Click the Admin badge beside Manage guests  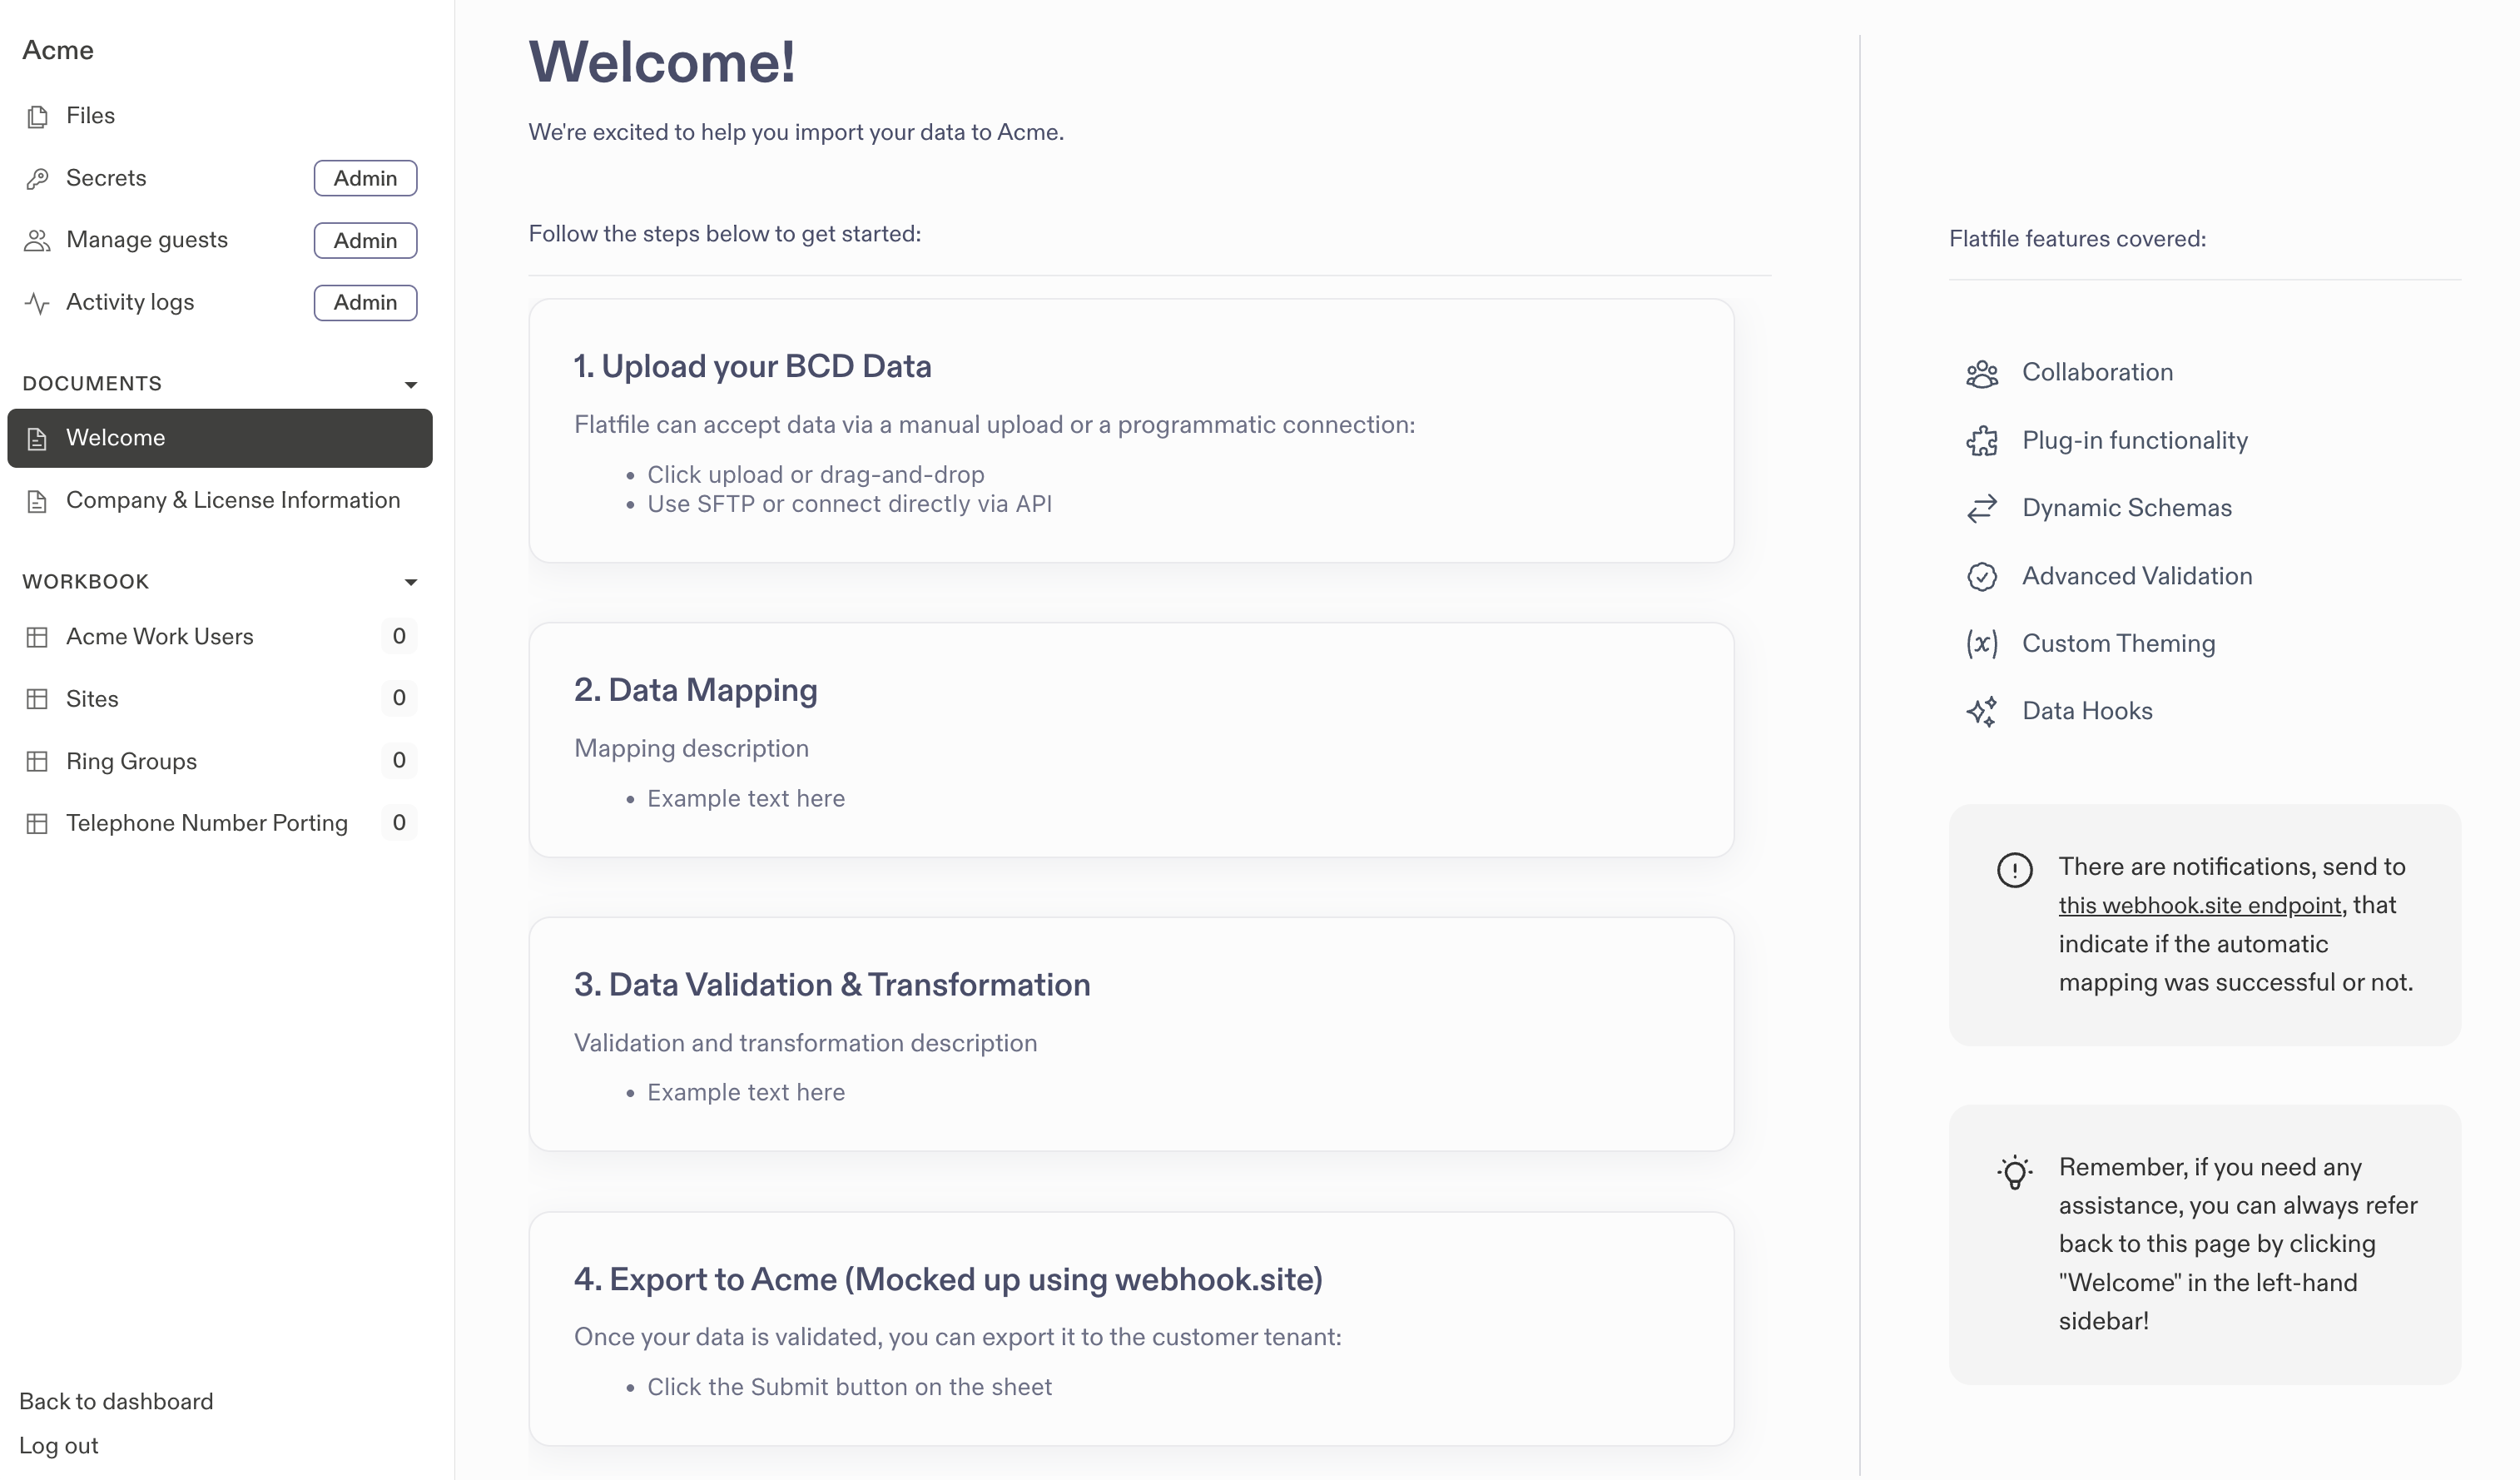point(365,240)
